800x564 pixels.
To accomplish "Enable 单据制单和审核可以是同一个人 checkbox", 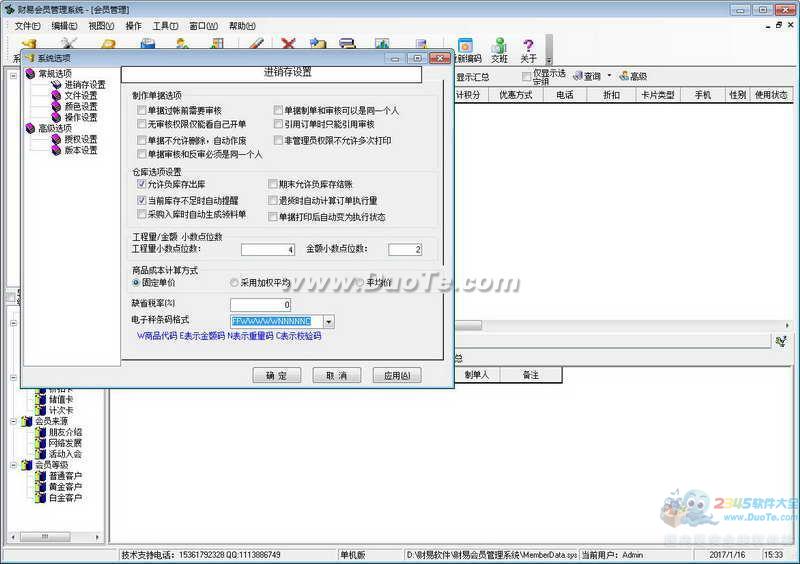I will point(278,110).
